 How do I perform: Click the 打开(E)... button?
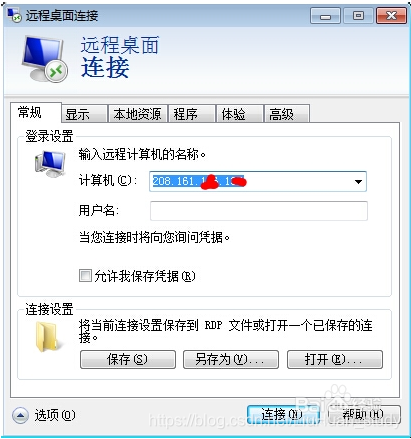pos(335,359)
